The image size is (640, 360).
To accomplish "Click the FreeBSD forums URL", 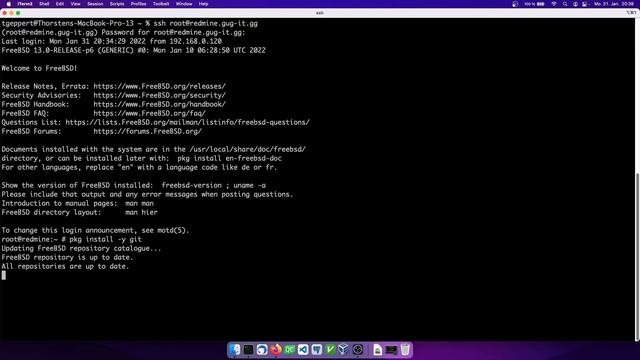I will coord(147,131).
